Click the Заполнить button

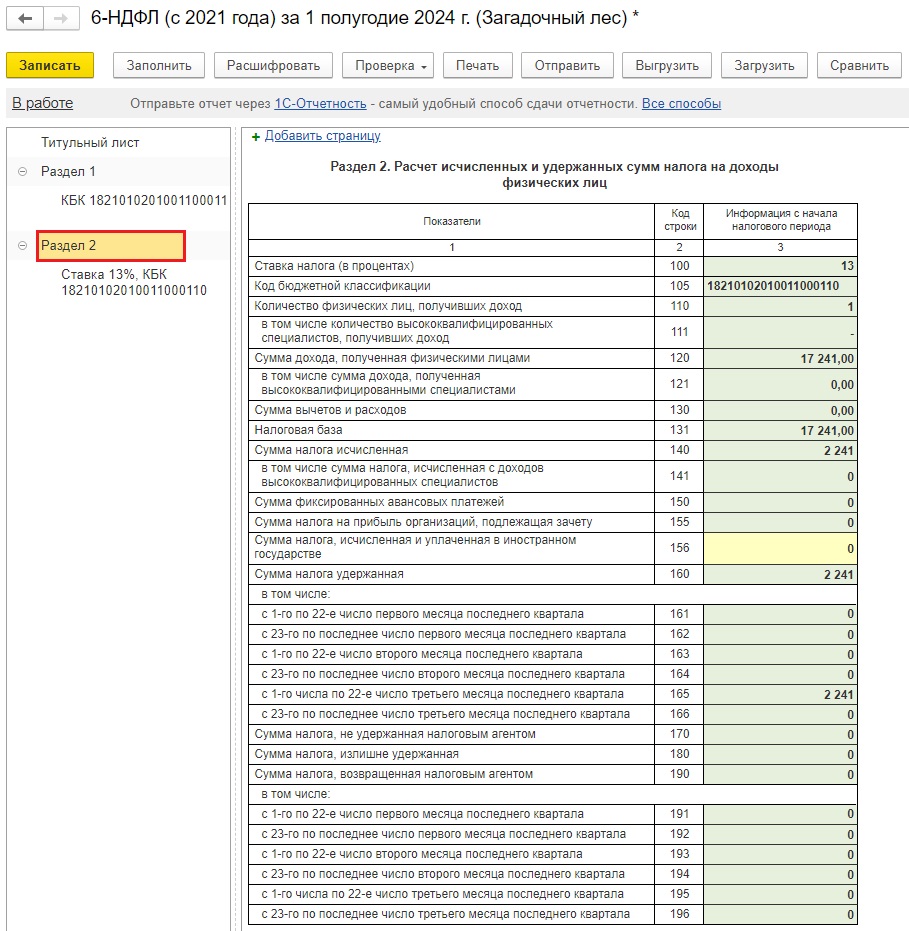pyautogui.click(x=159, y=65)
